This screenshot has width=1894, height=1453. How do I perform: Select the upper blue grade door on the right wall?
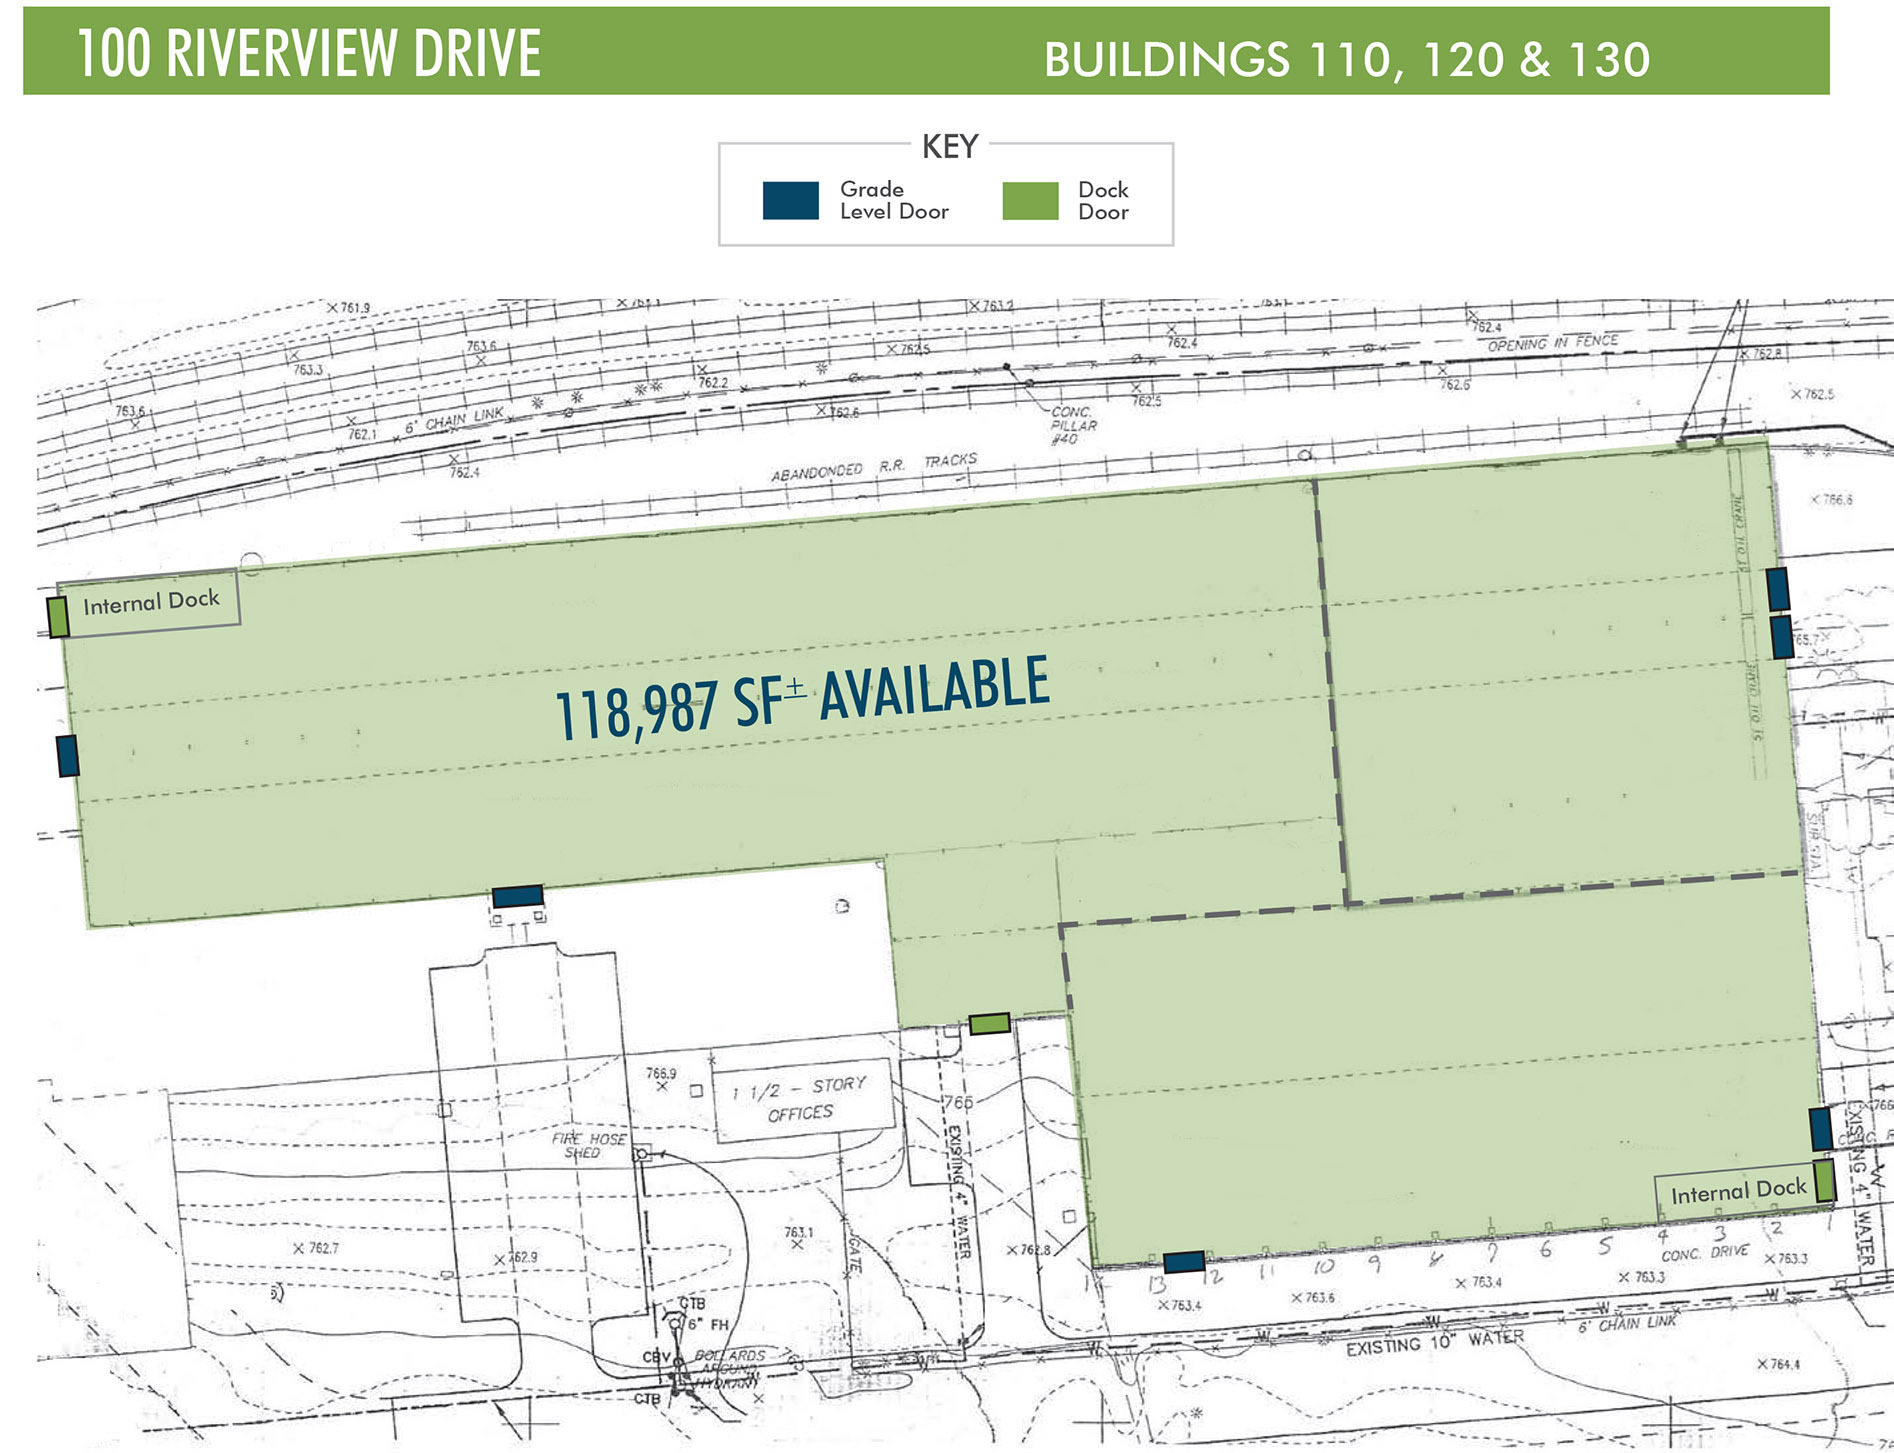click(1777, 589)
